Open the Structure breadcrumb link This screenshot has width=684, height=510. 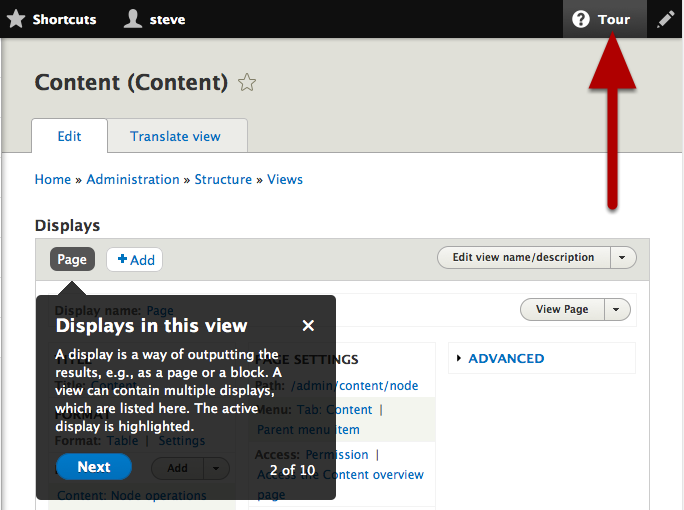223,180
